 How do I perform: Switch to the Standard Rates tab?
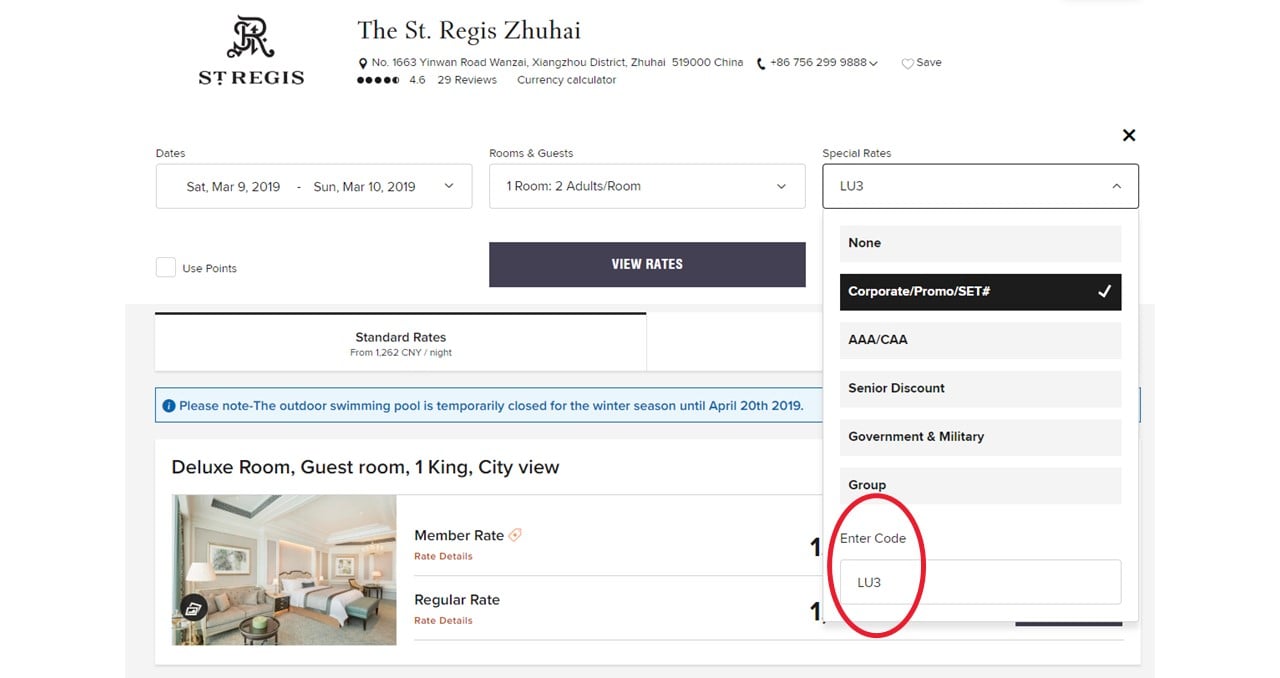(x=401, y=343)
